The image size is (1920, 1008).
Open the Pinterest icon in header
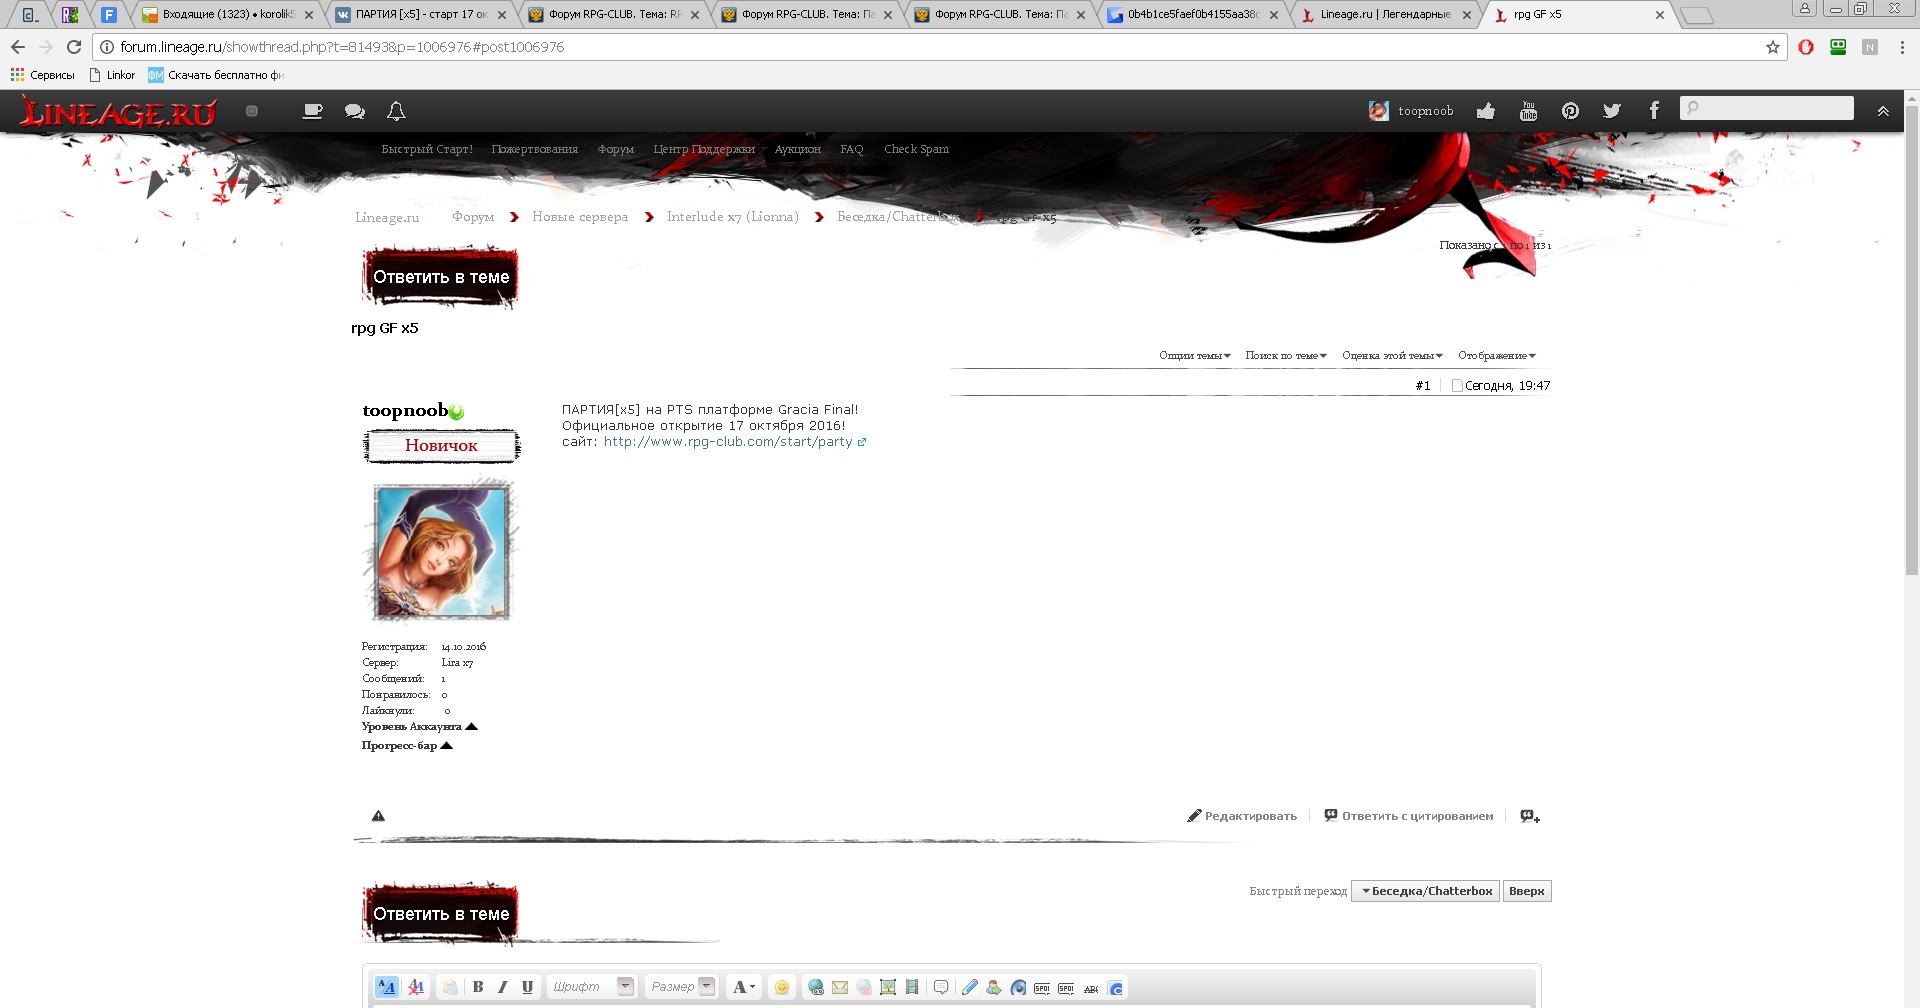(x=1570, y=111)
